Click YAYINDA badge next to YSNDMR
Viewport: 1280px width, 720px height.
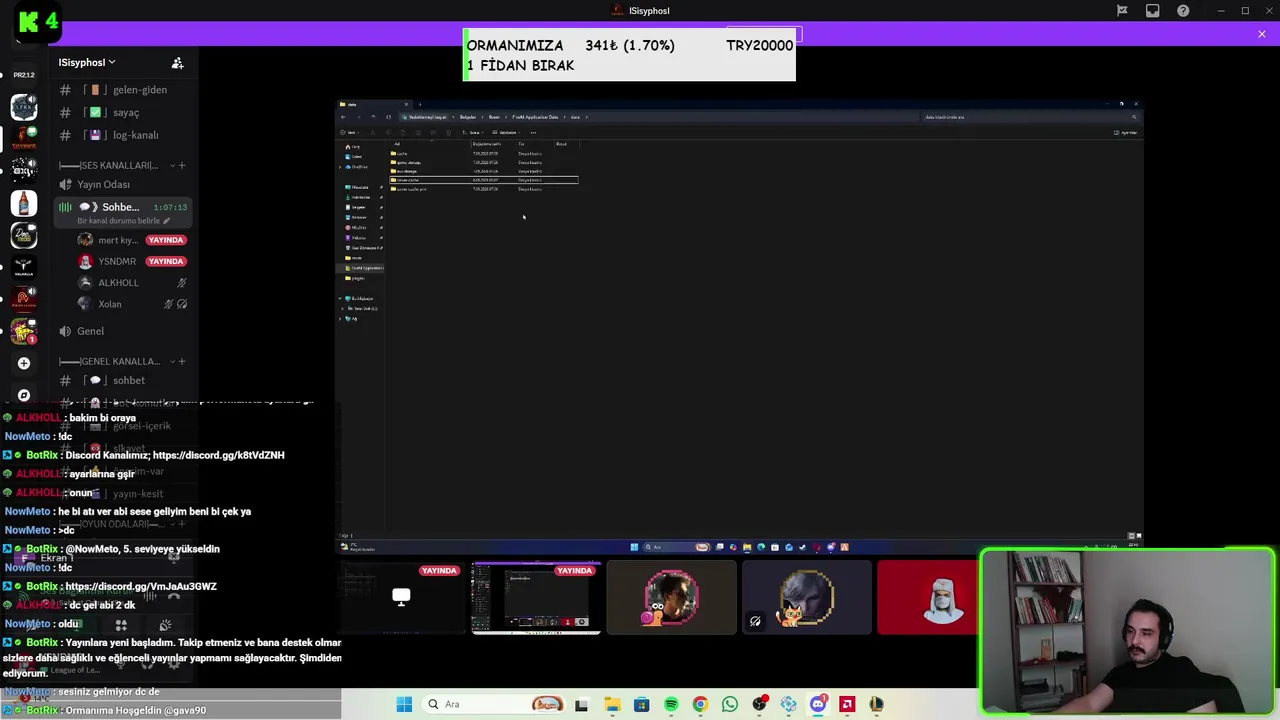tap(166, 261)
